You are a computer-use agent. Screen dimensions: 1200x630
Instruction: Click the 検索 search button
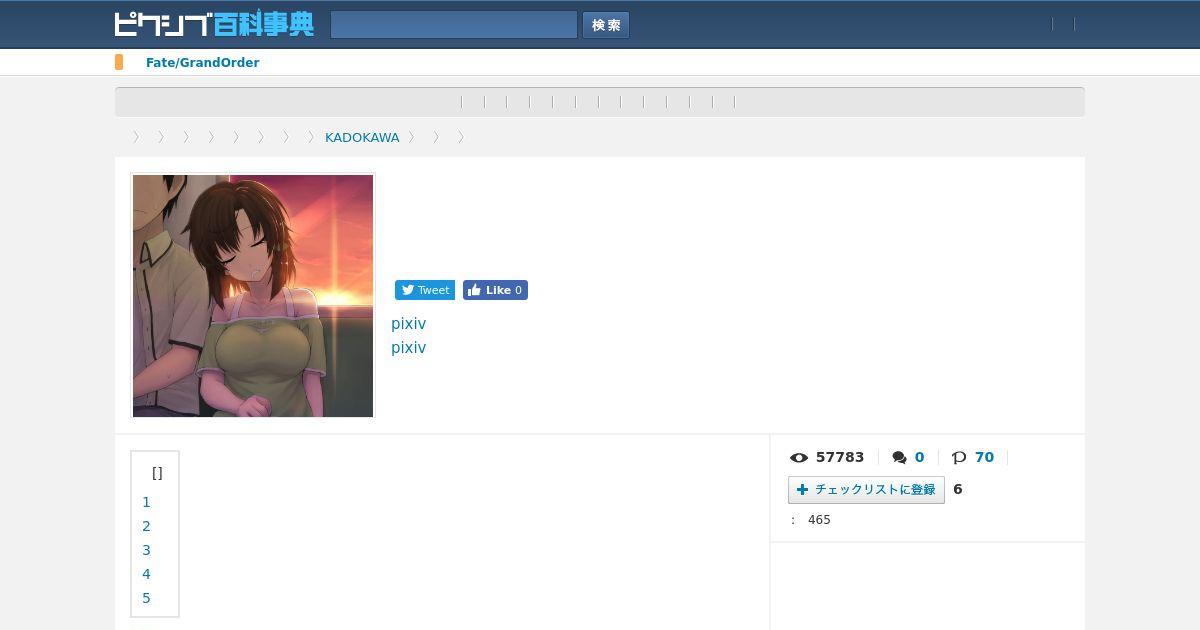point(606,25)
